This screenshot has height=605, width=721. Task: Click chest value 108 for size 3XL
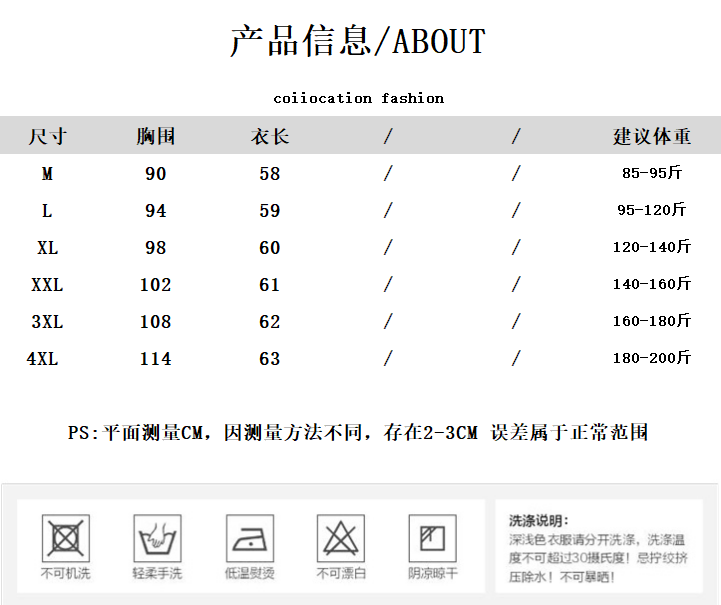(x=155, y=322)
